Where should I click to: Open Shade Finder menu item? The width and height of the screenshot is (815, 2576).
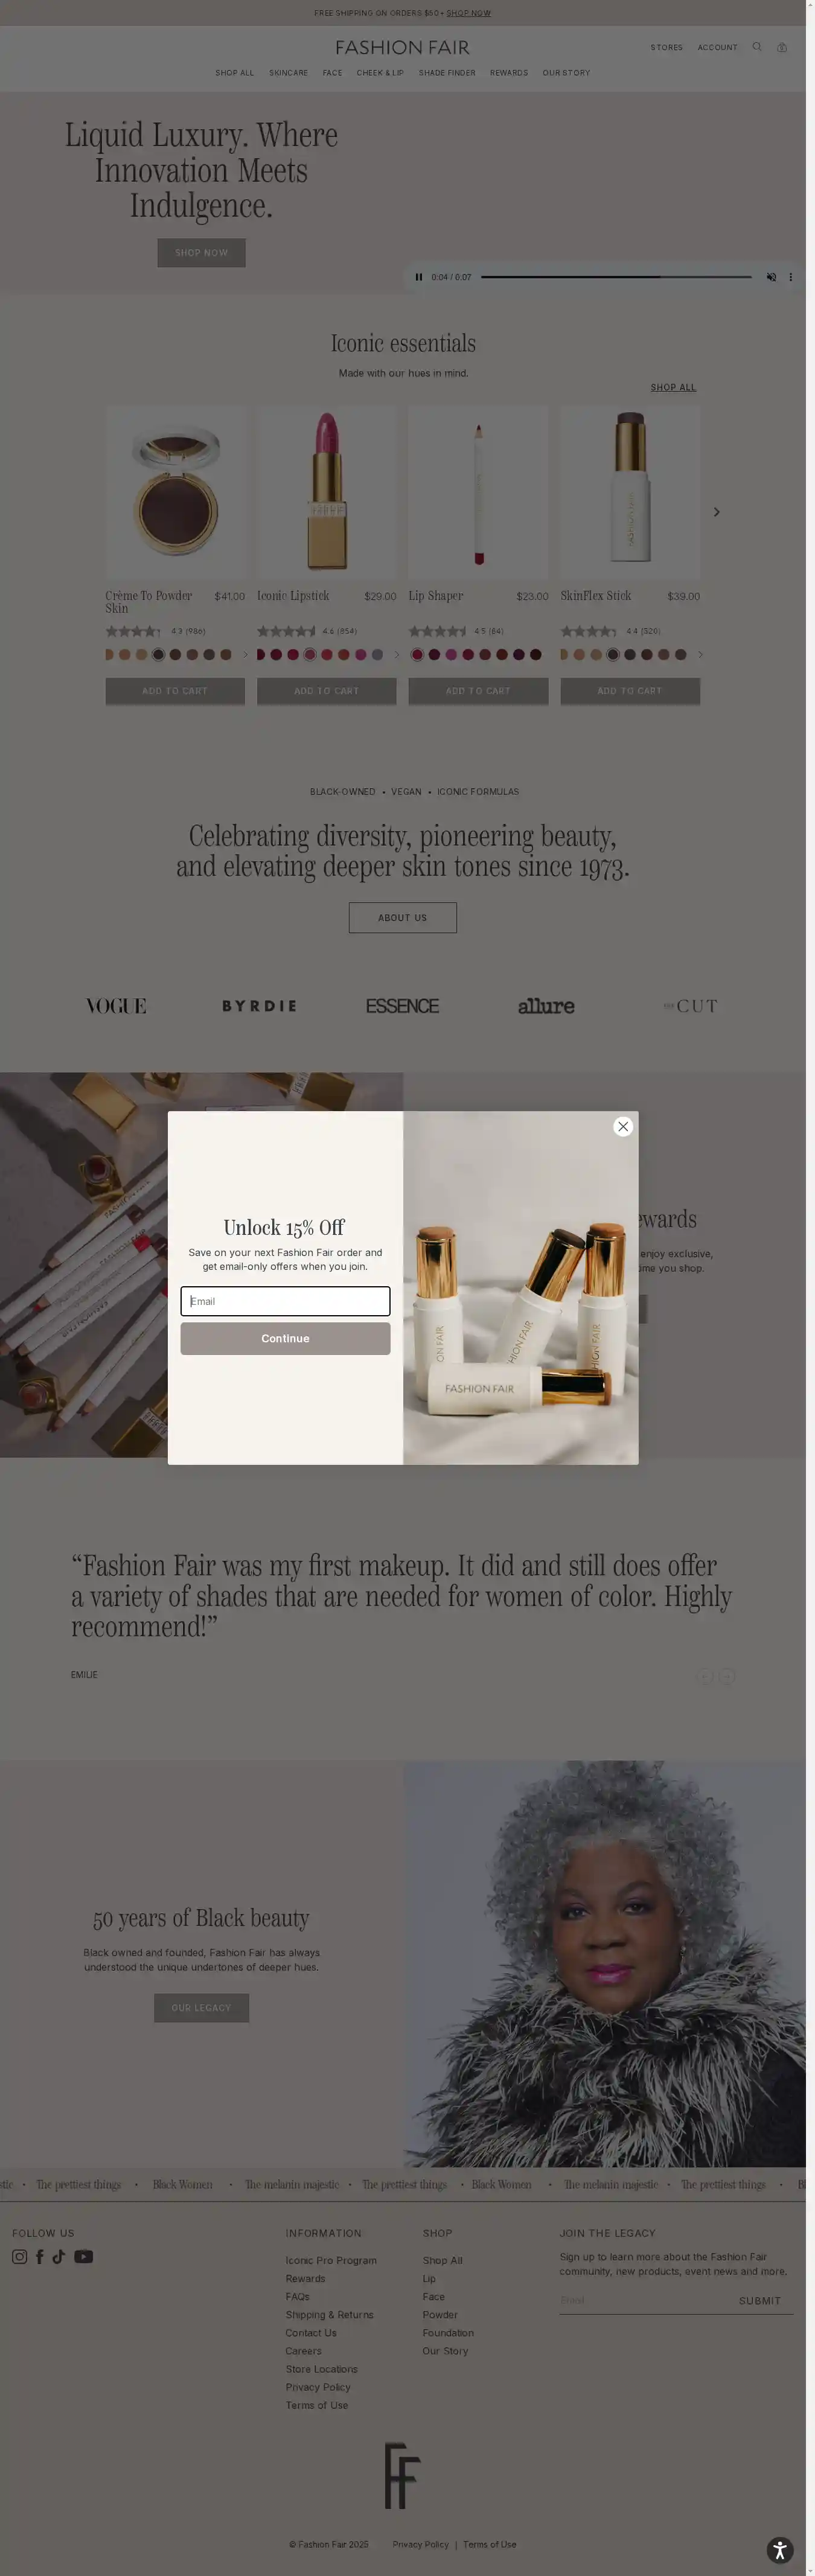(447, 73)
